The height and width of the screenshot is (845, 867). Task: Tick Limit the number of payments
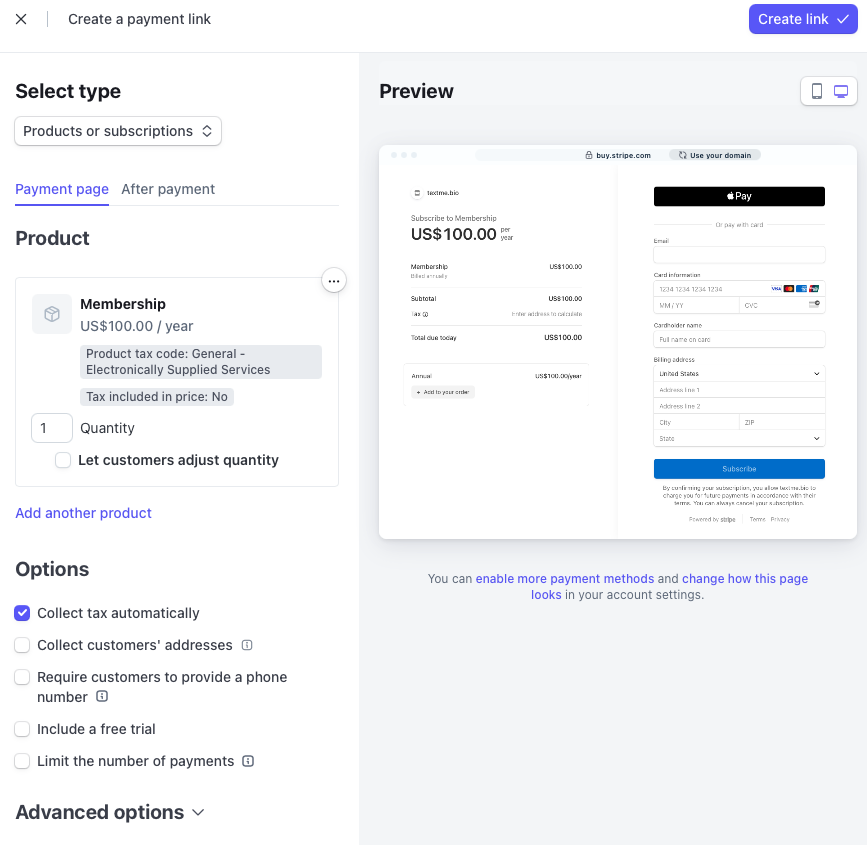pyautogui.click(x=22, y=761)
